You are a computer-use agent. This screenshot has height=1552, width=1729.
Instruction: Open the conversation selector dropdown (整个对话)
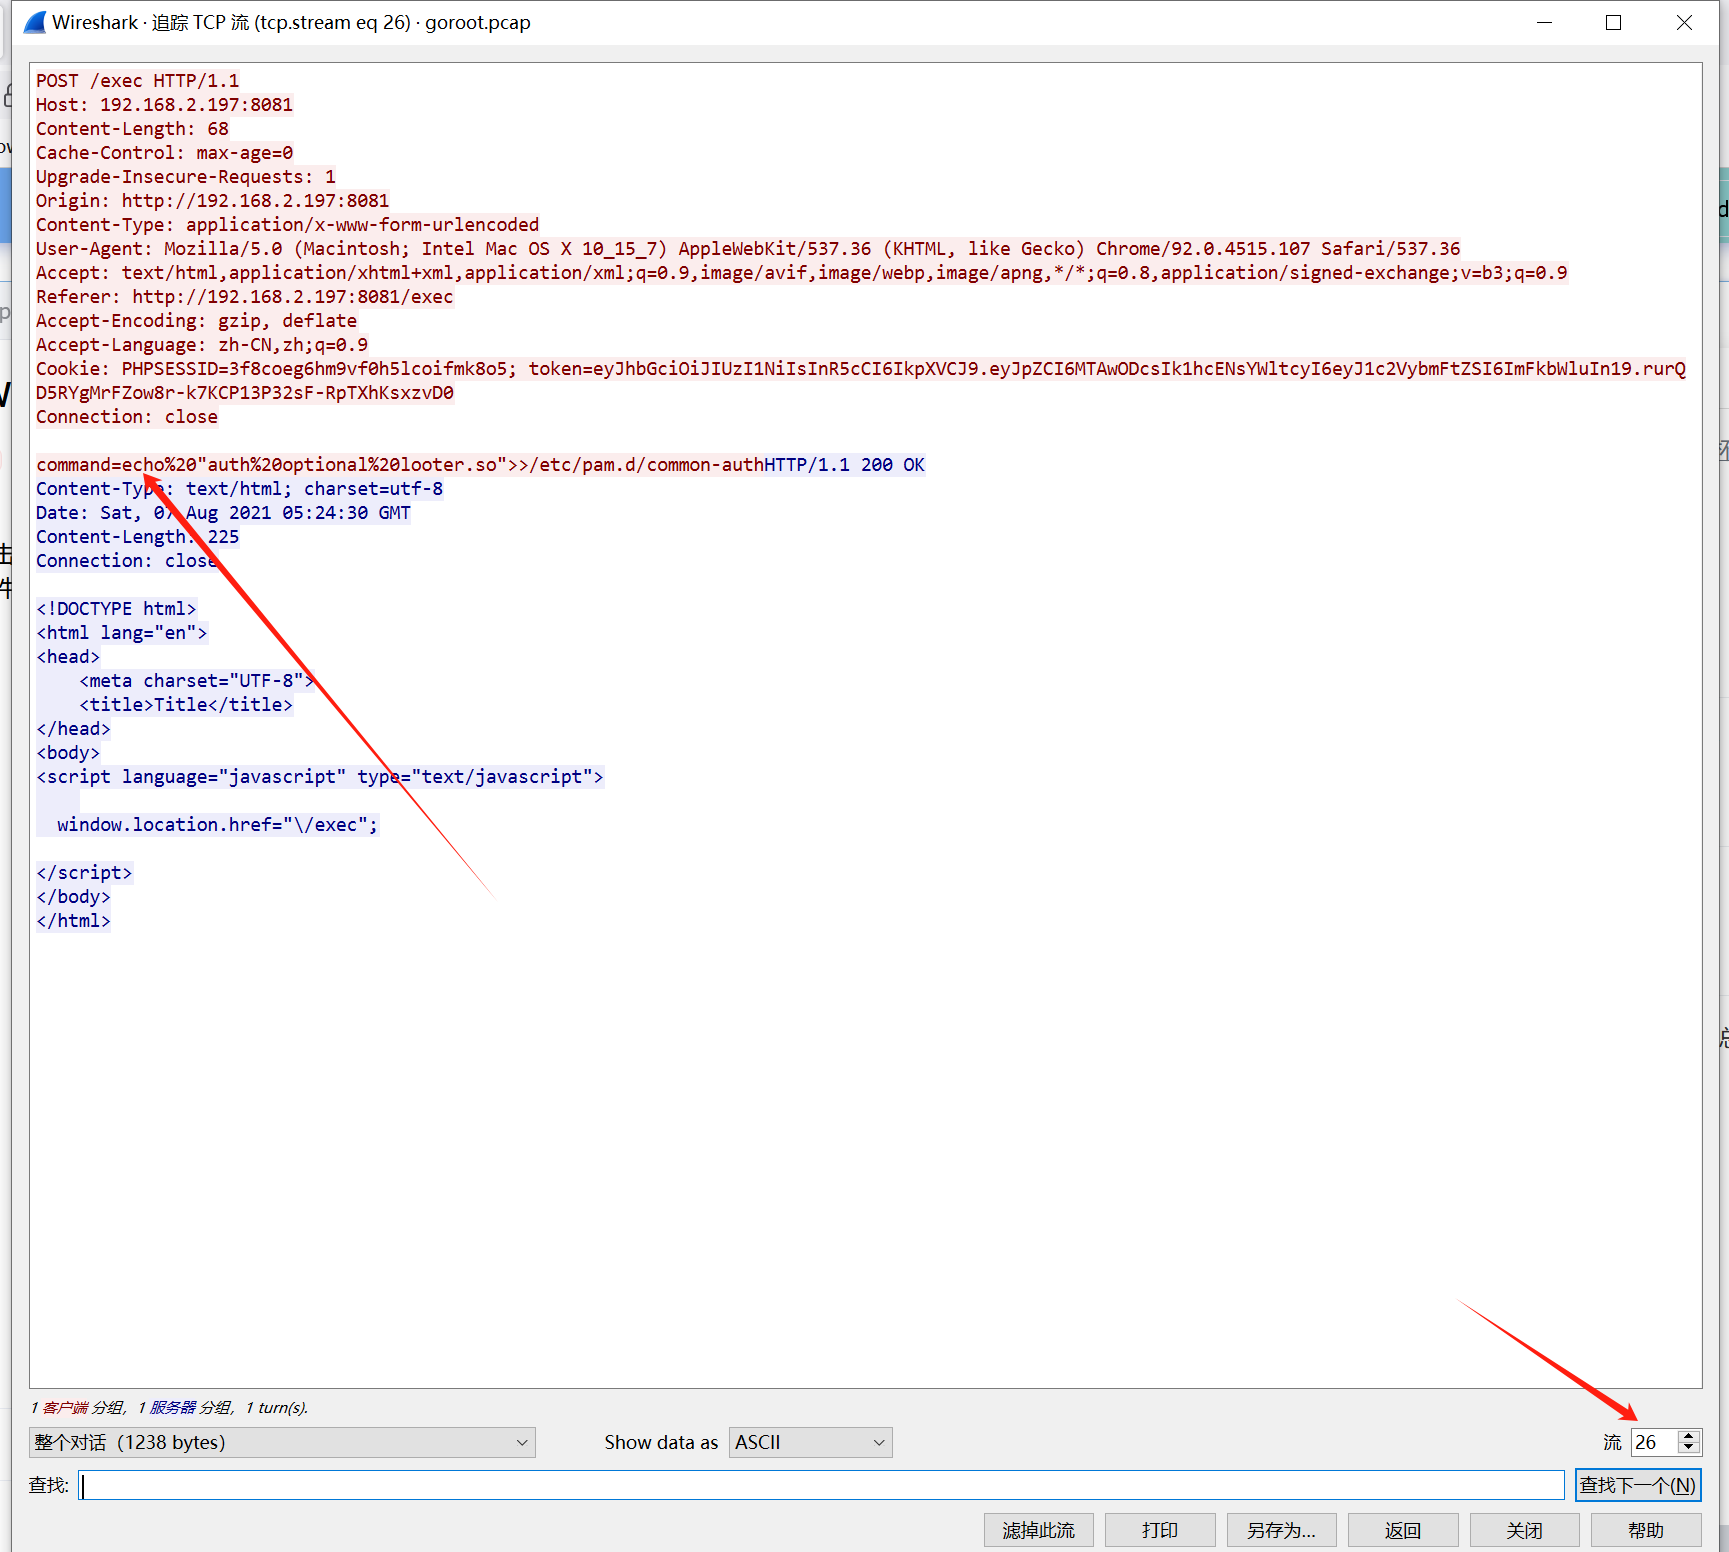coord(282,1442)
